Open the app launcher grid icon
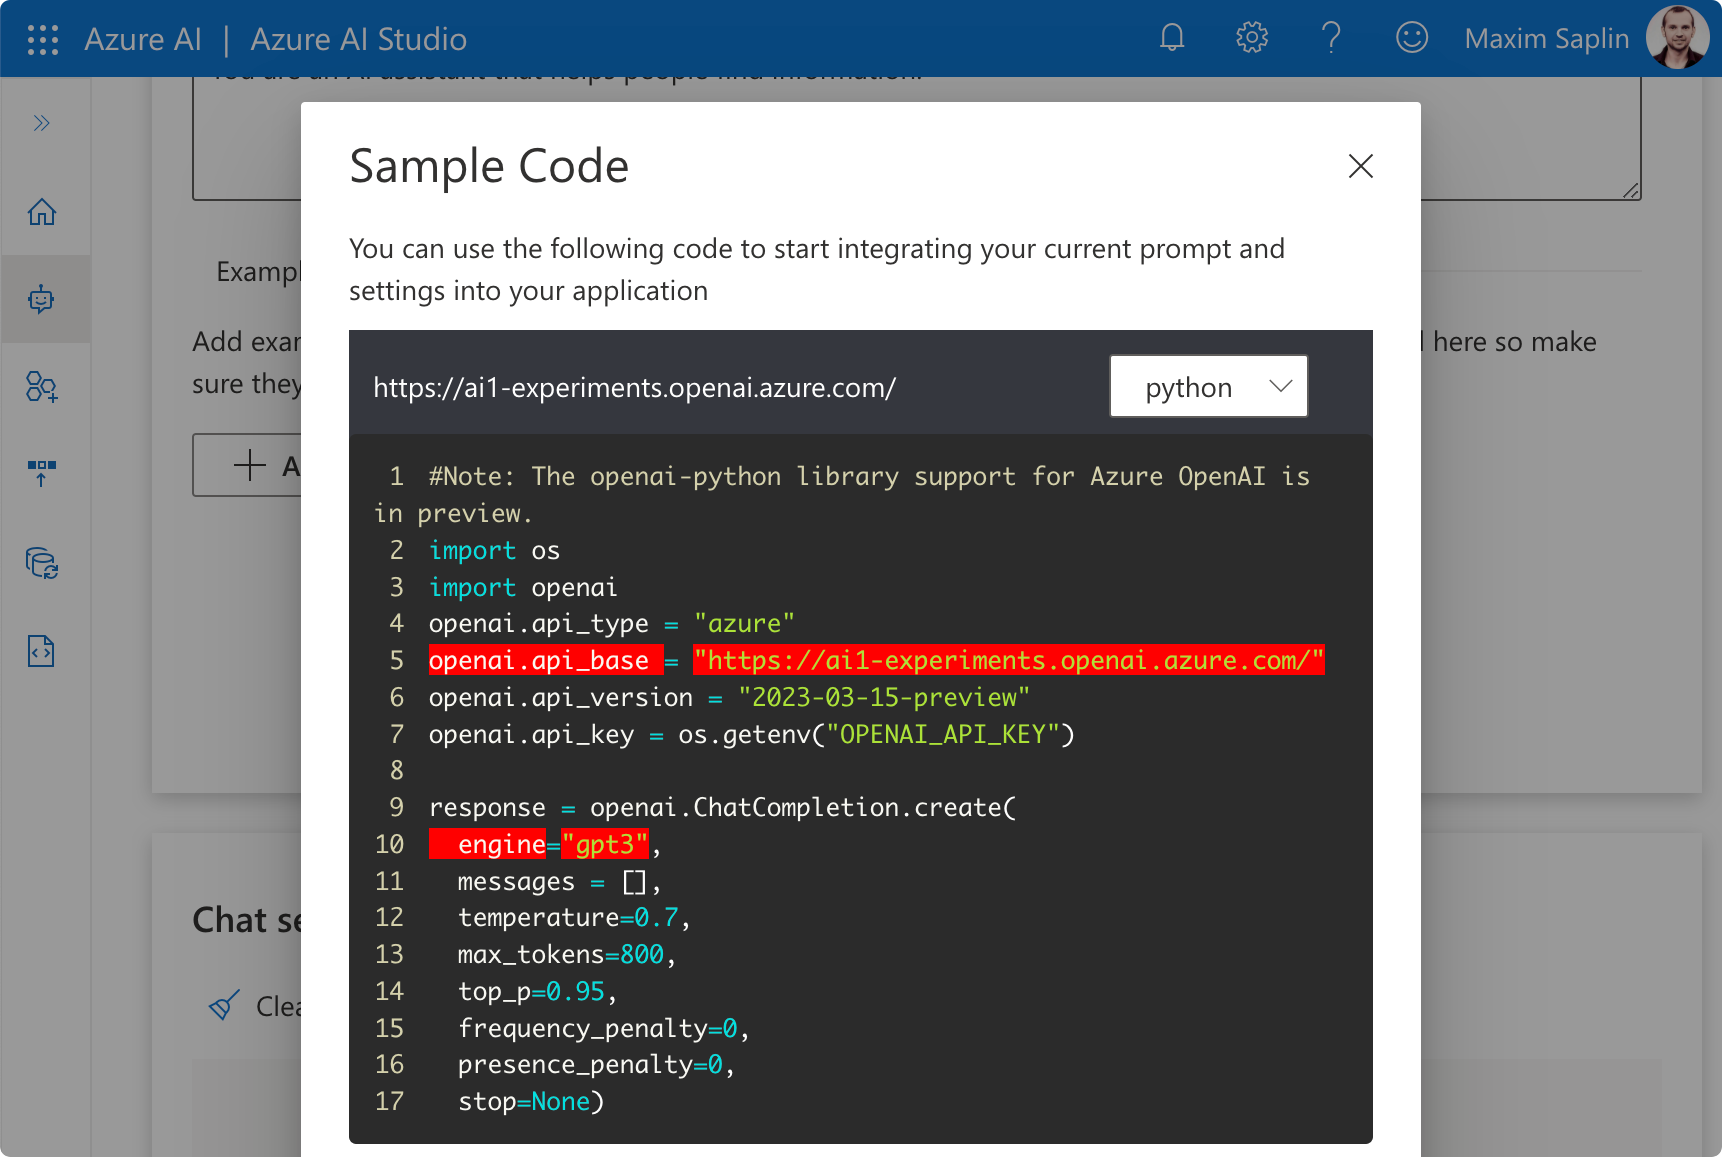 point(43,39)
